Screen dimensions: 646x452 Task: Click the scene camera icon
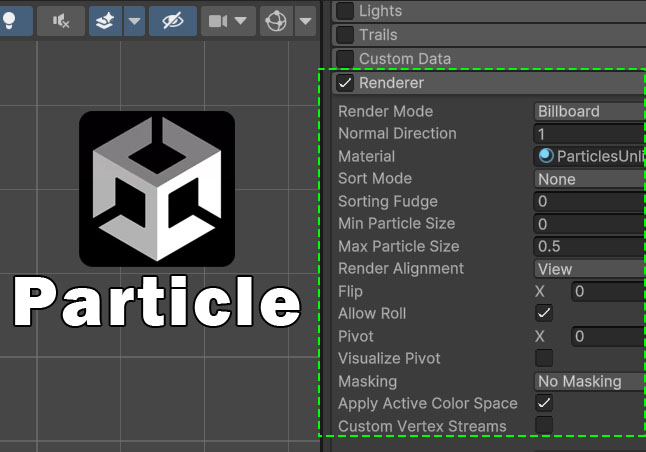tap(219, 20)
